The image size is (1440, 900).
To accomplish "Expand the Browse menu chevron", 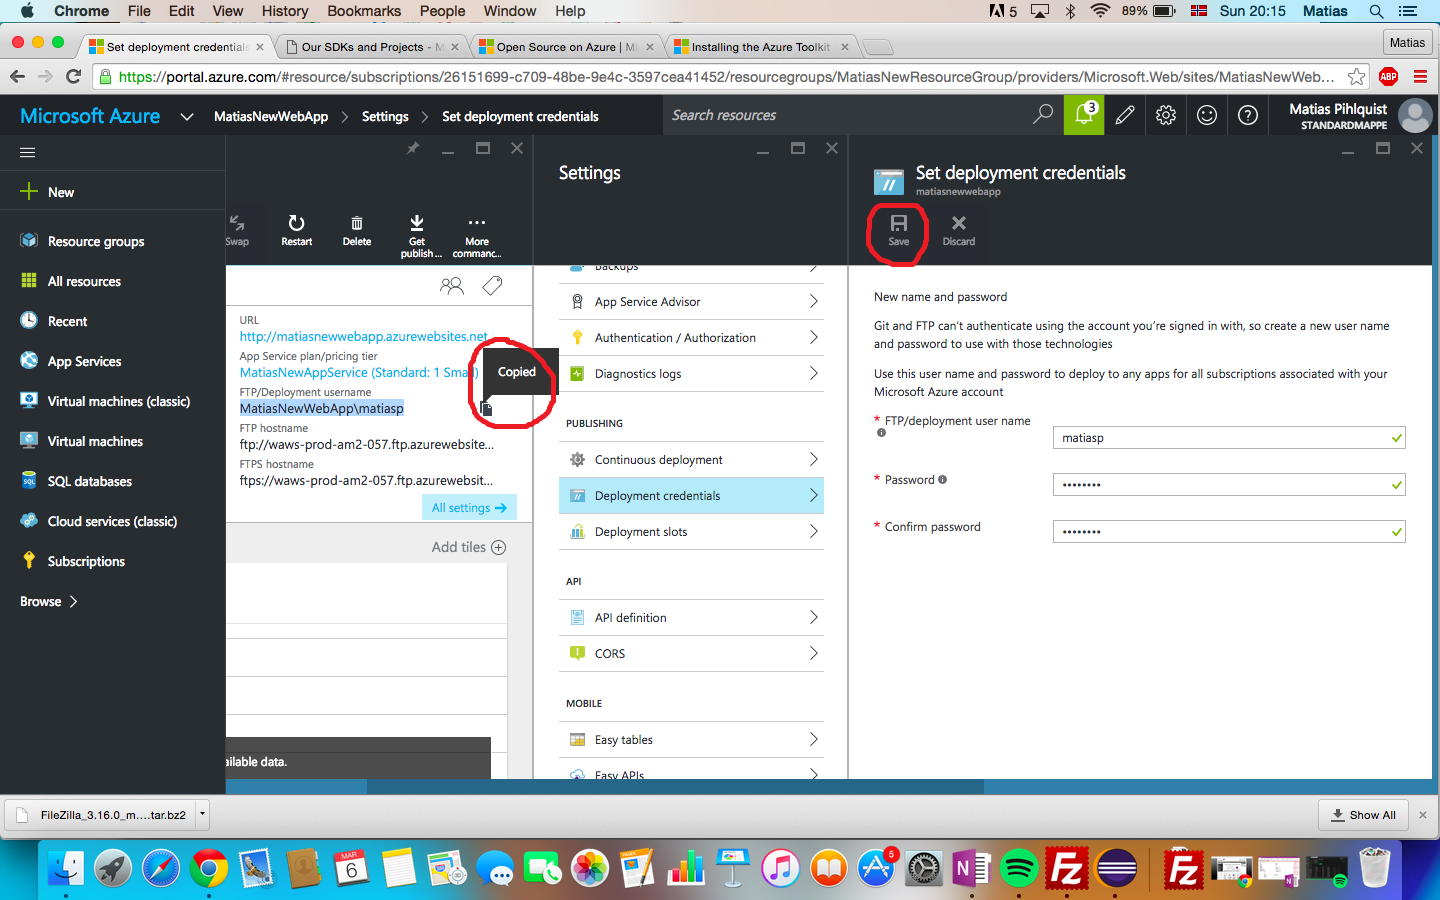I will (x=73, y=601).
